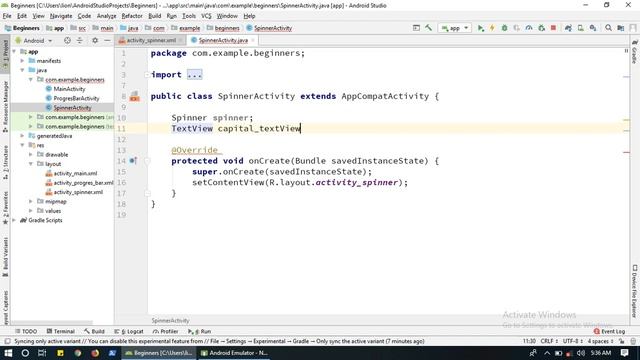Hide the project panel with minus icon
Image resolution: width=640 pixels, height=360 pixels.
(107, 40)
